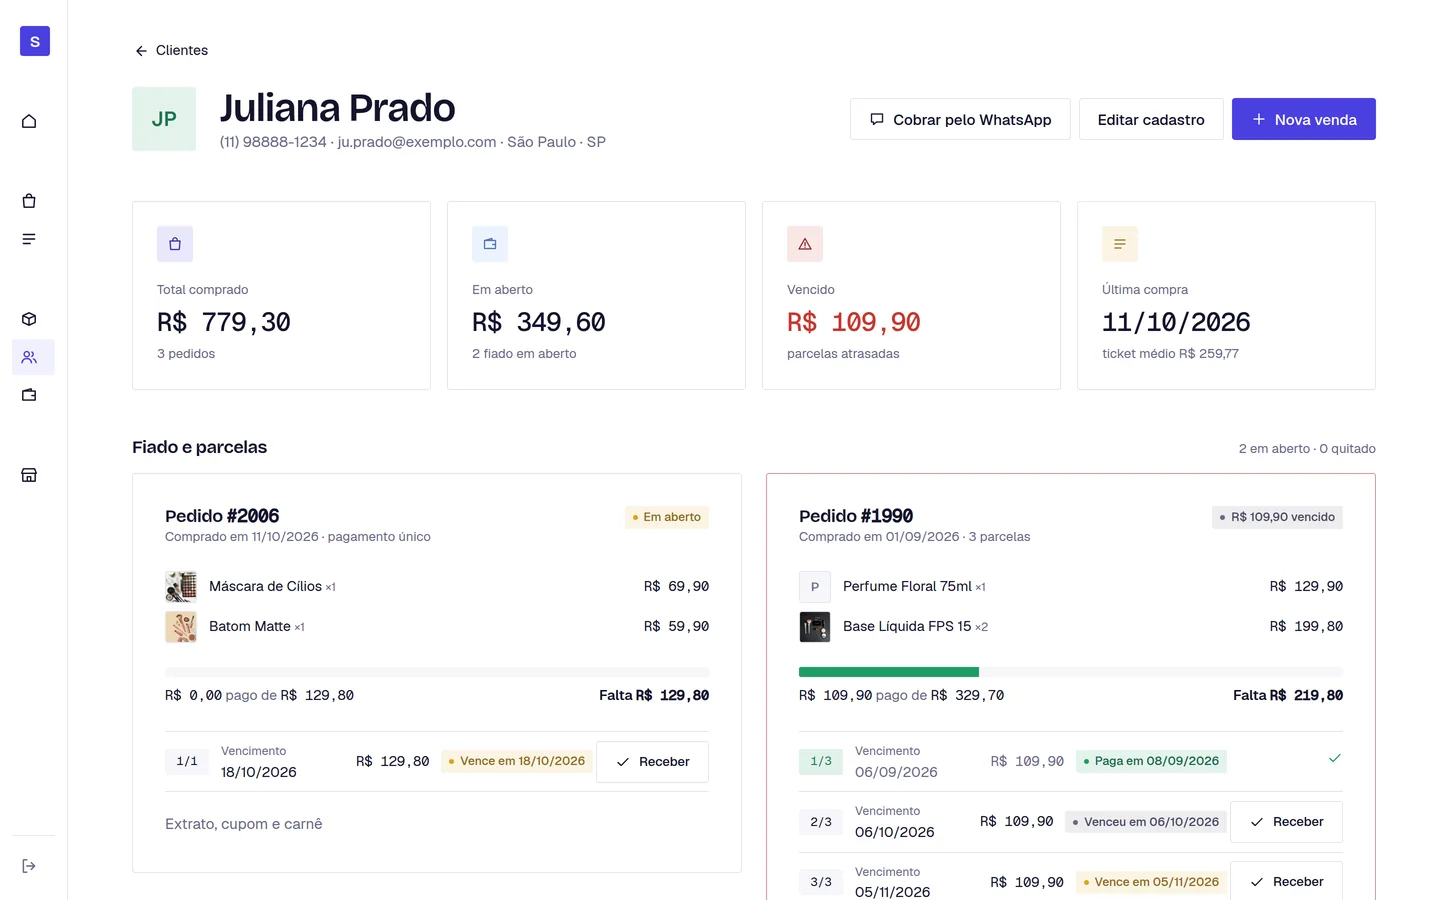Click Receber for the 18/10/2026 installment
Screen dimensions: 1440x900
click(x=652, y=762)
